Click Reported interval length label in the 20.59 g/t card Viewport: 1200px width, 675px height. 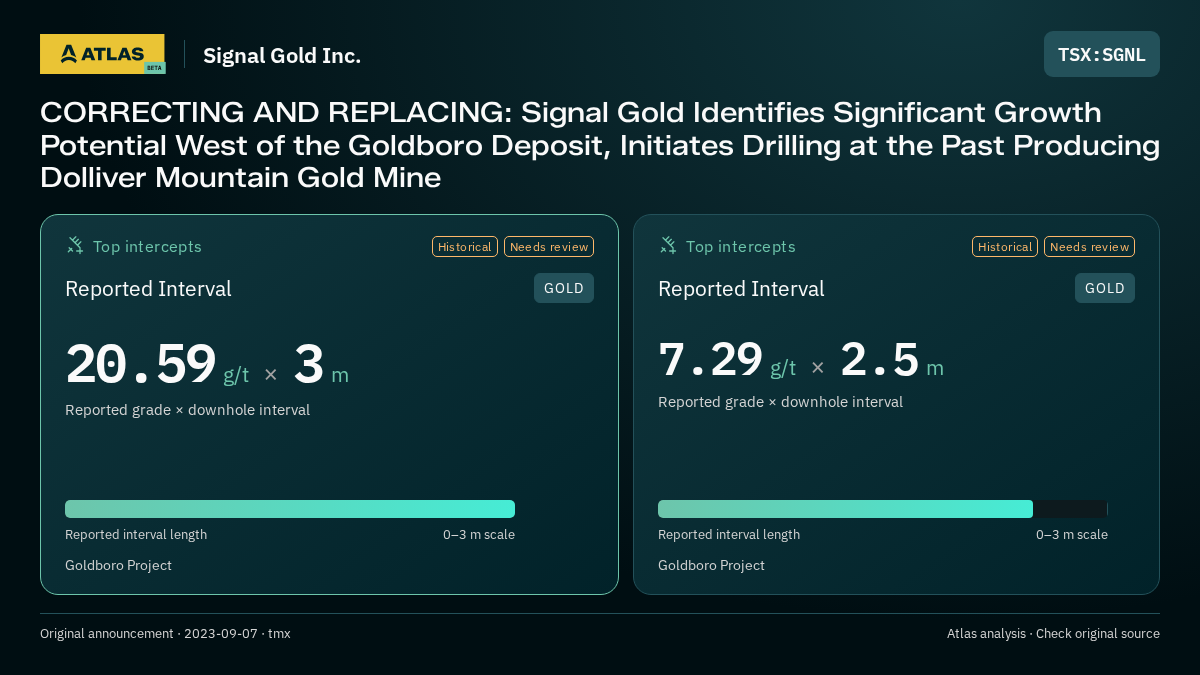(x=136, y=534)
